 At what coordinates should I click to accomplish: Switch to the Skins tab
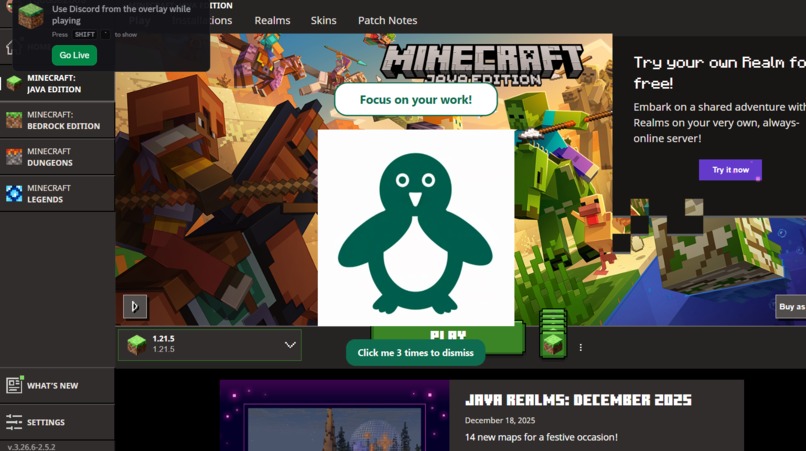pos(323,21)
